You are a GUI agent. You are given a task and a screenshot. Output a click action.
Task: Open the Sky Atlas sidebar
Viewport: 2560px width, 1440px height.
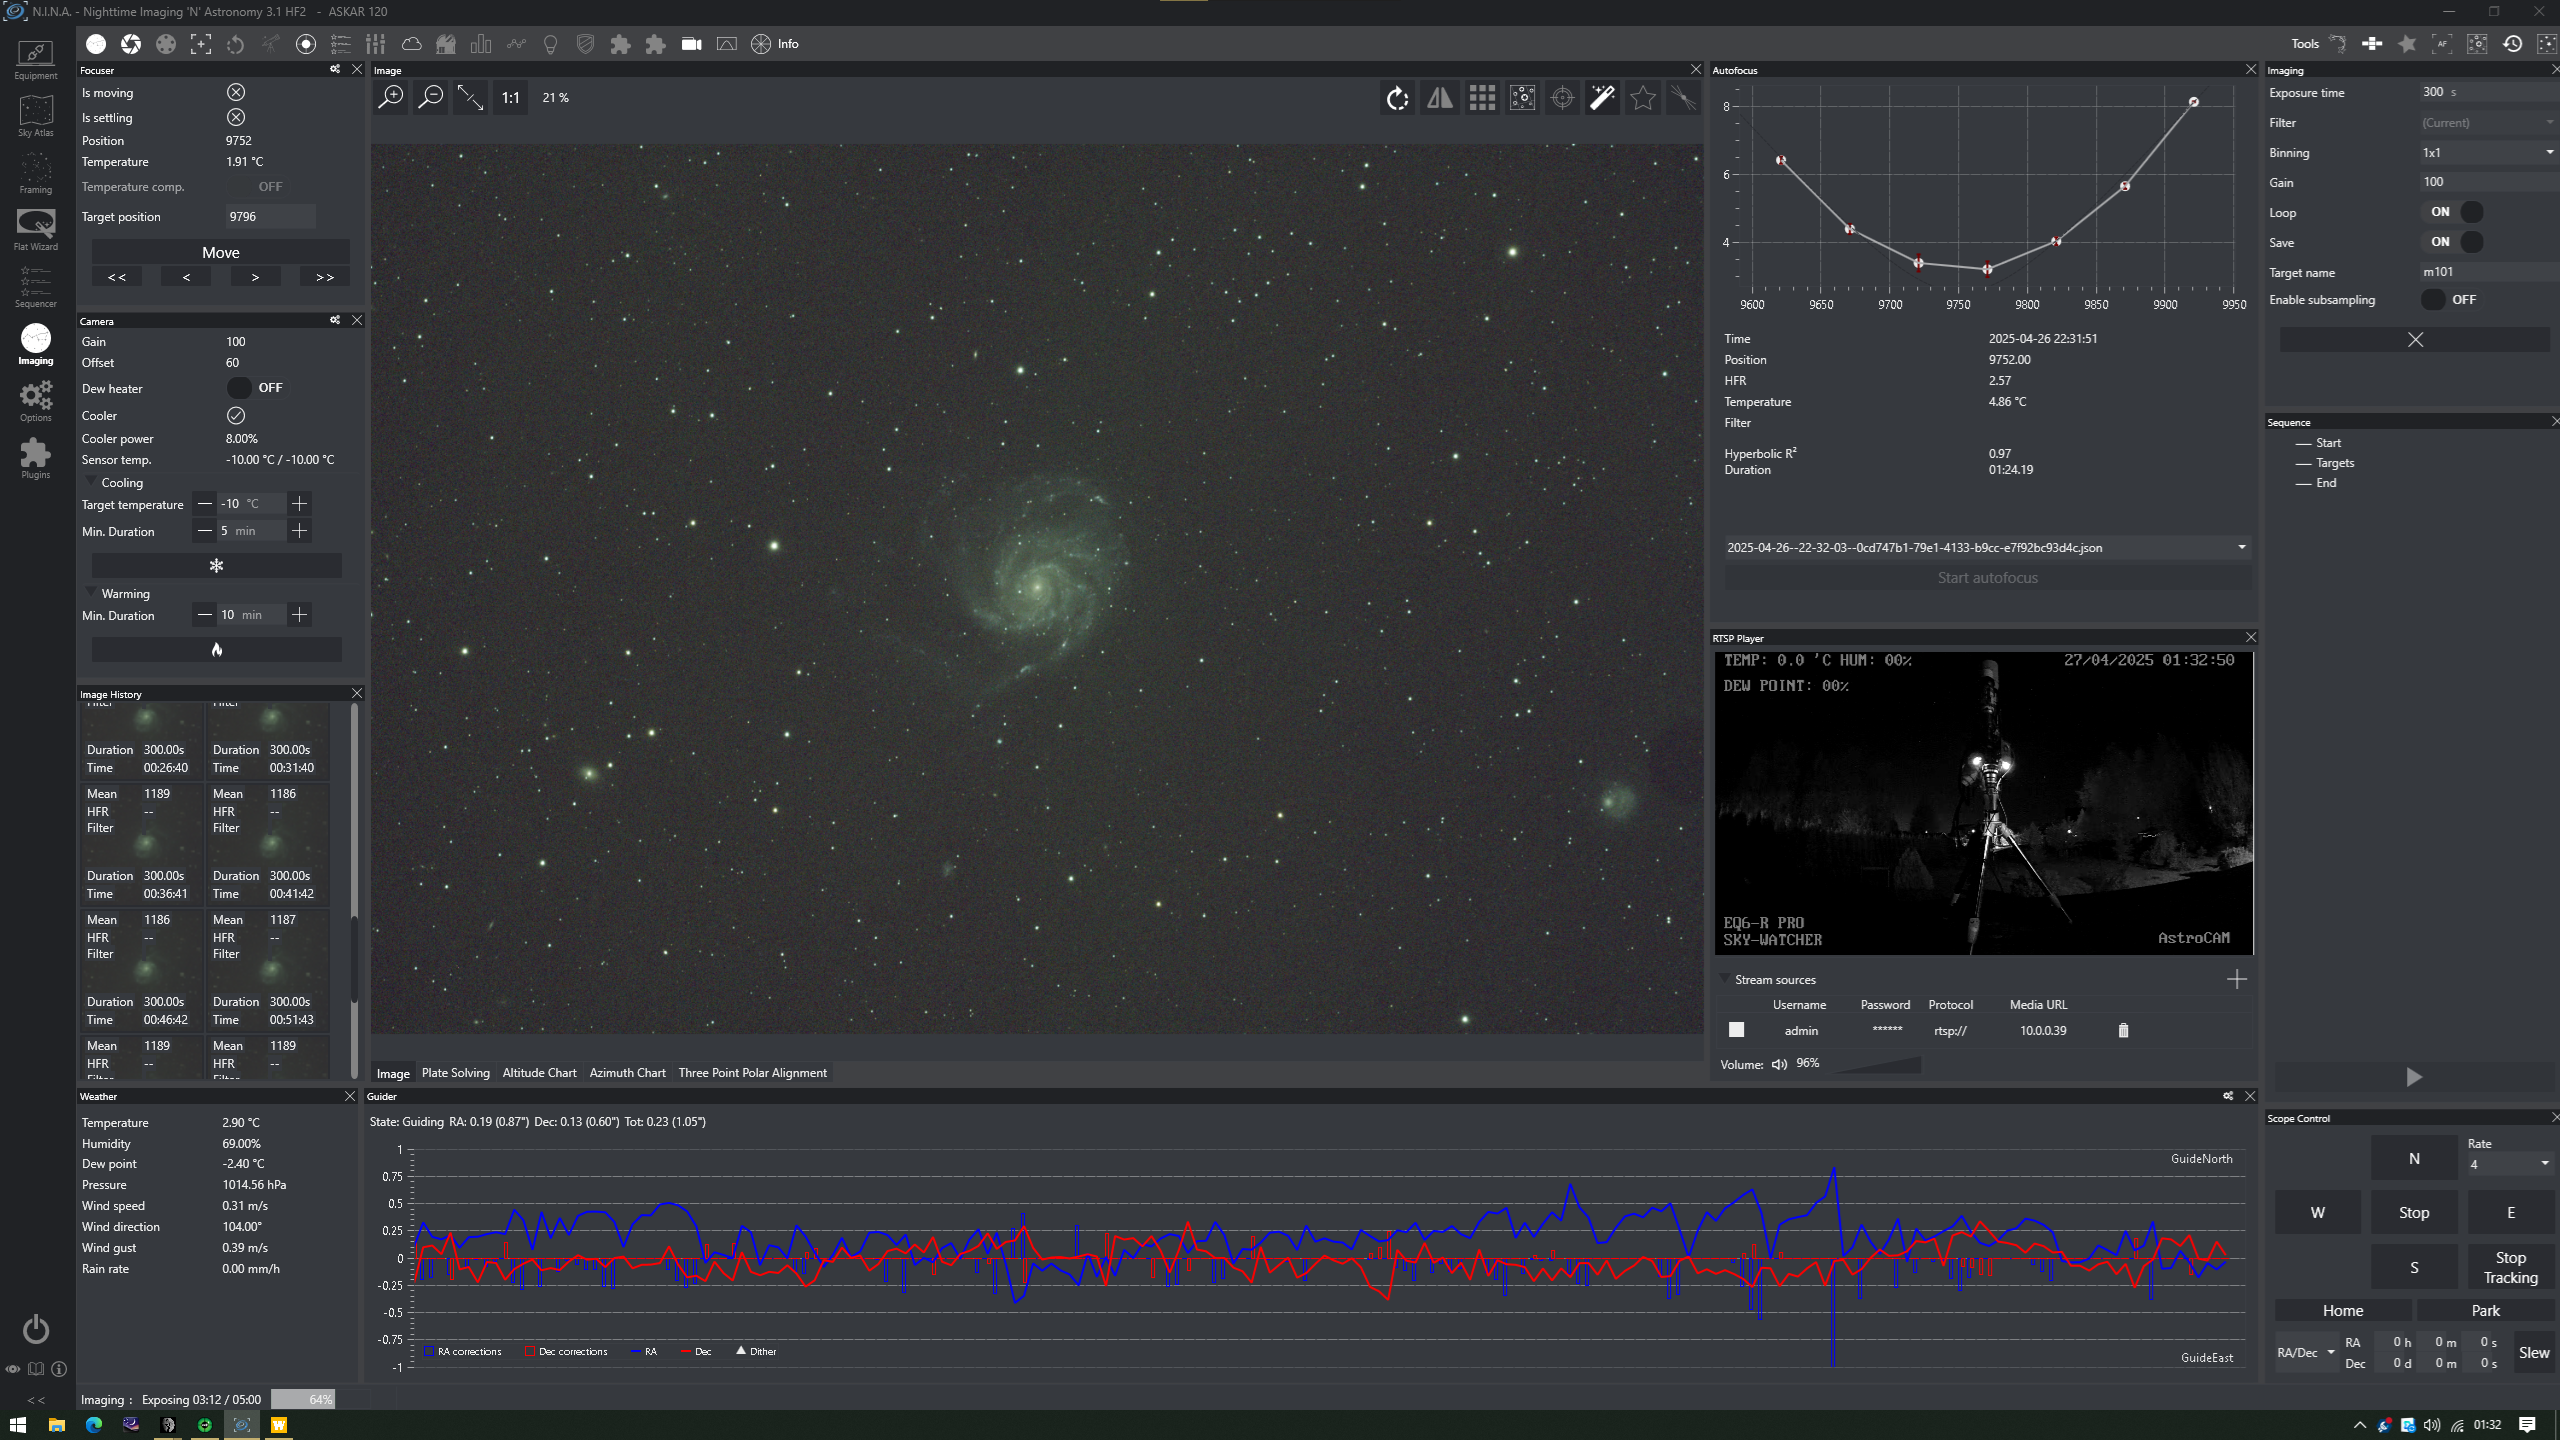coord(36,115)
